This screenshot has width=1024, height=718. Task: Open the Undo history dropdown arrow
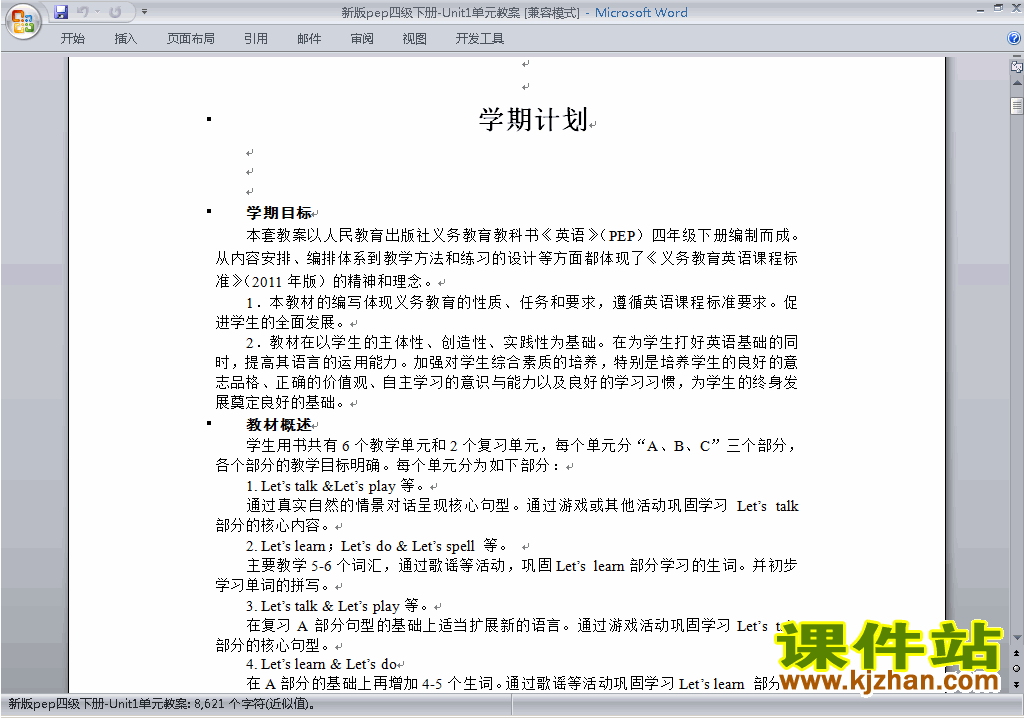point(97,12)
